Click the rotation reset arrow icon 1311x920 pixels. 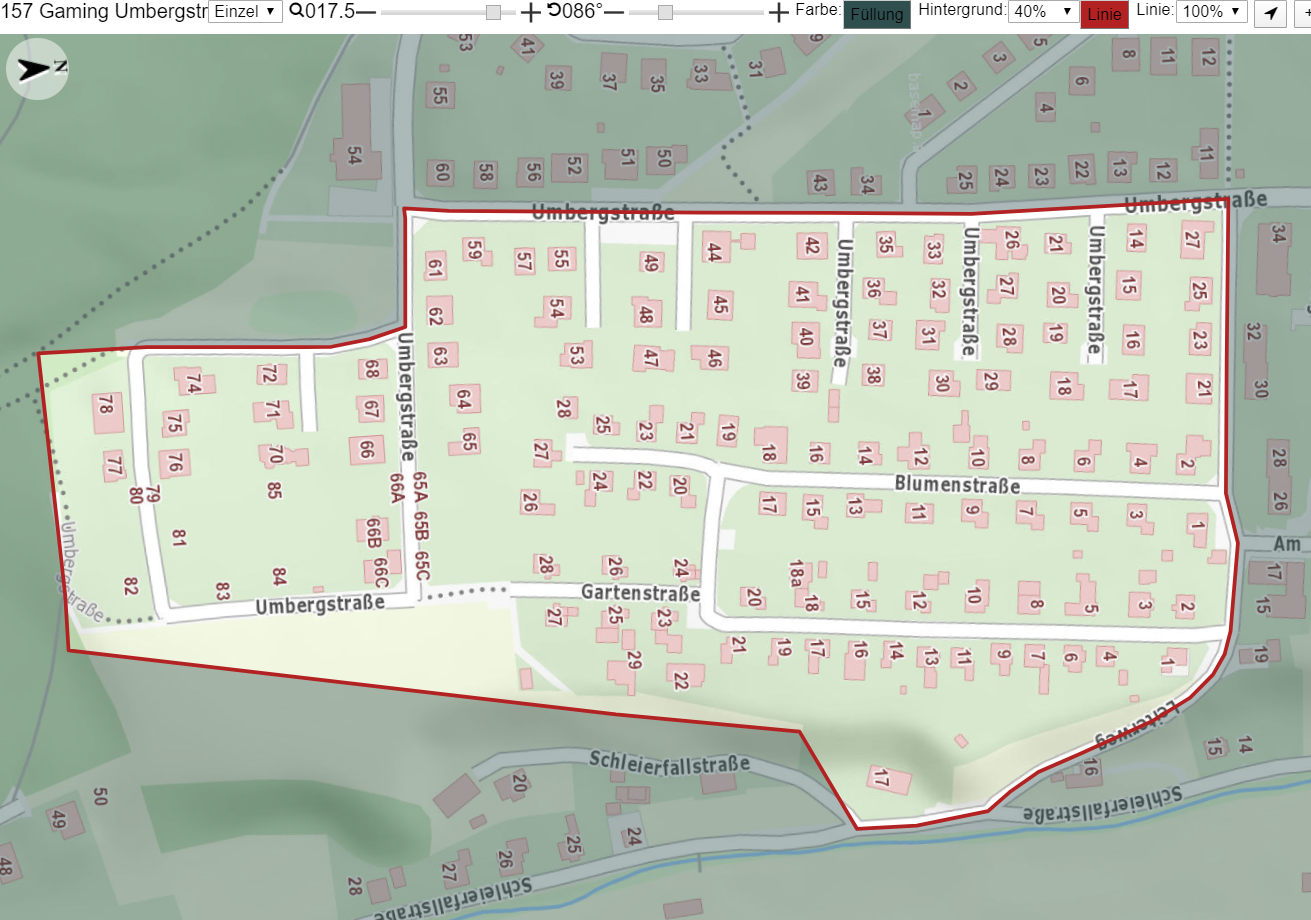tap(553, 12)
